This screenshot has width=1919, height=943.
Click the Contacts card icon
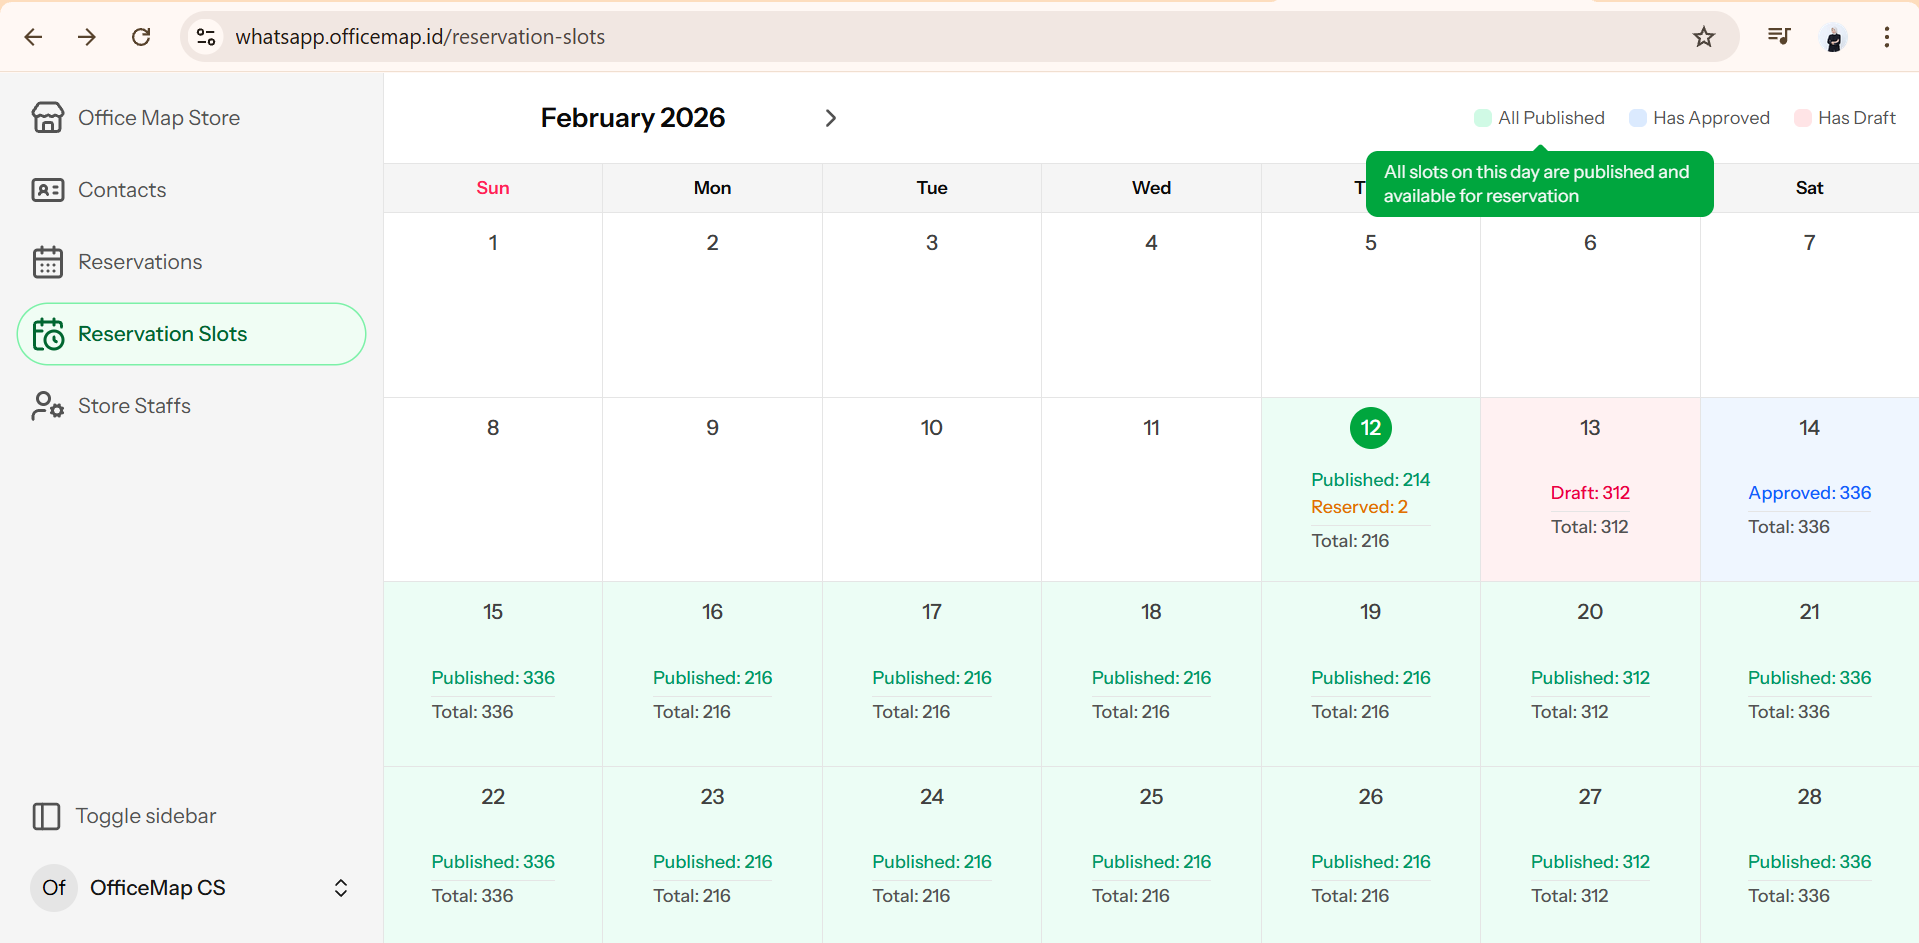47,190
